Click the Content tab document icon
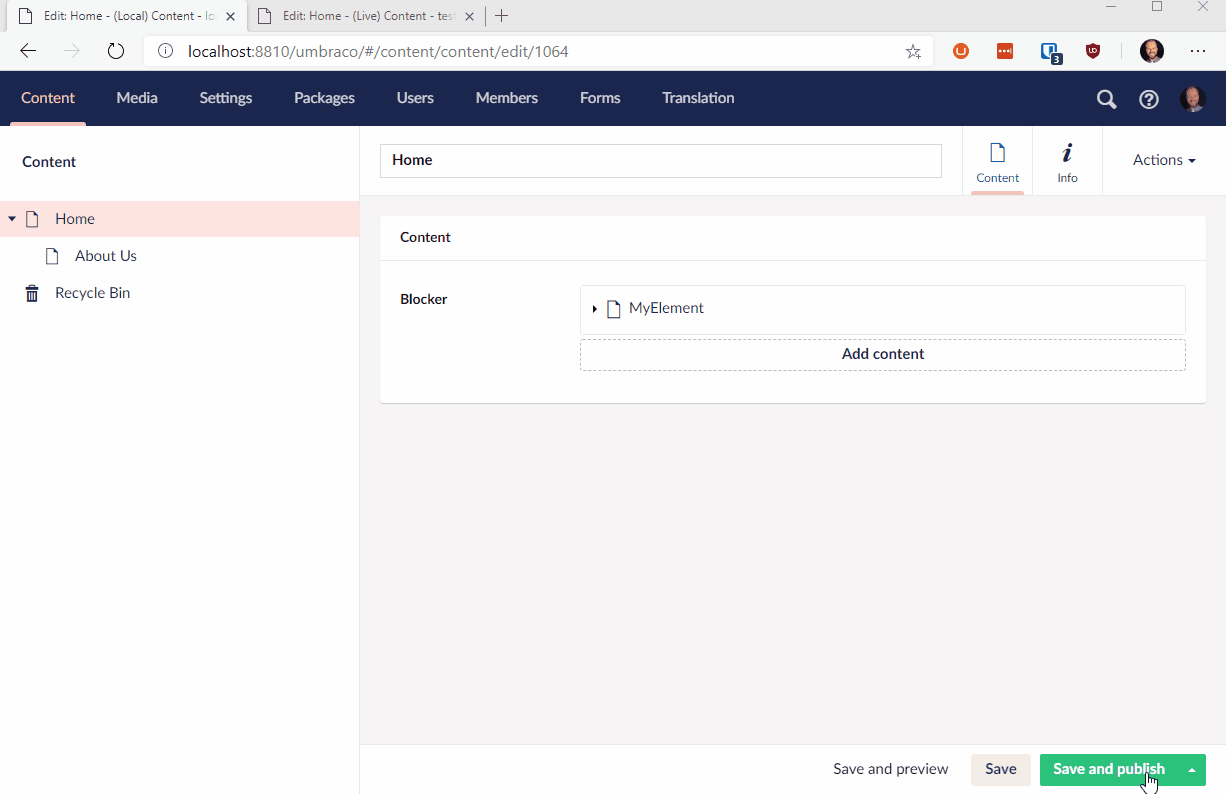The image size is (1226, 794). pyautogui.click(x=997, y=152)
